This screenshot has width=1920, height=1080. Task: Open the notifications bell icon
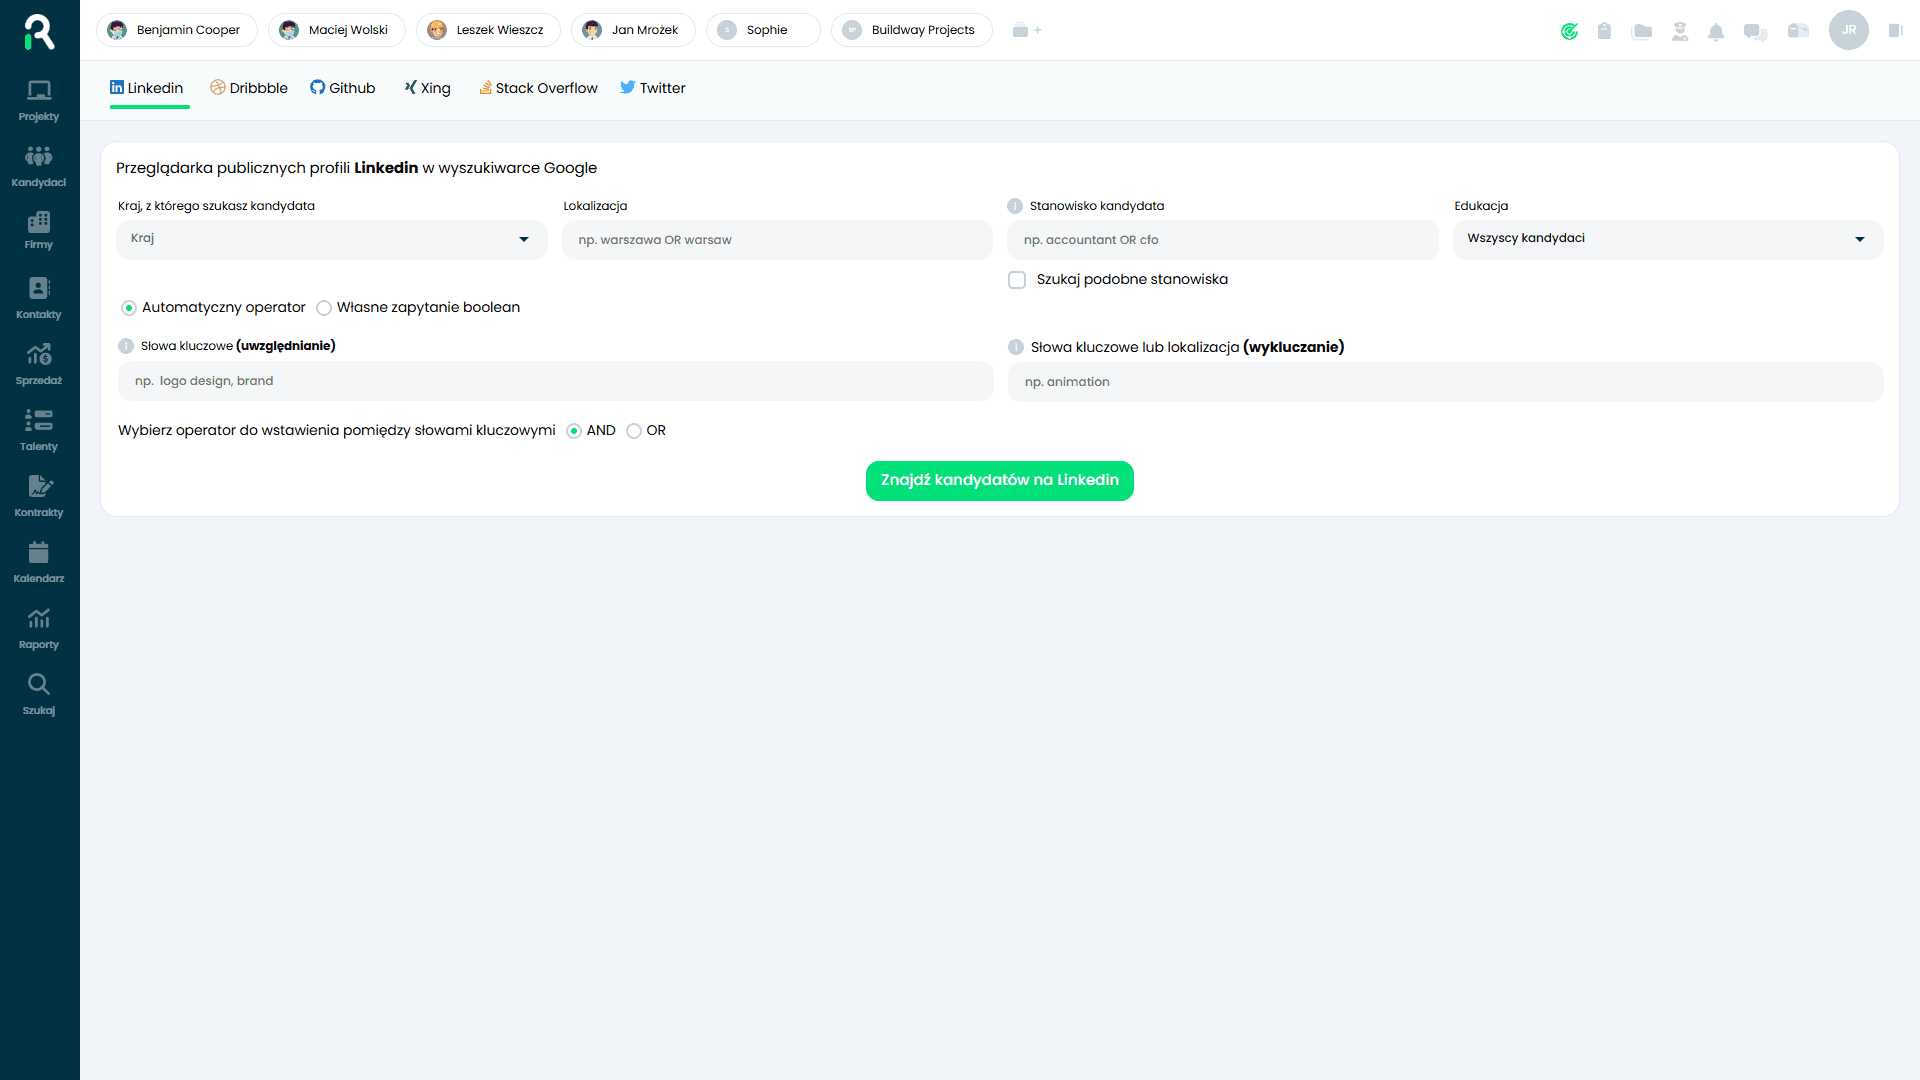coord(1716,31)
